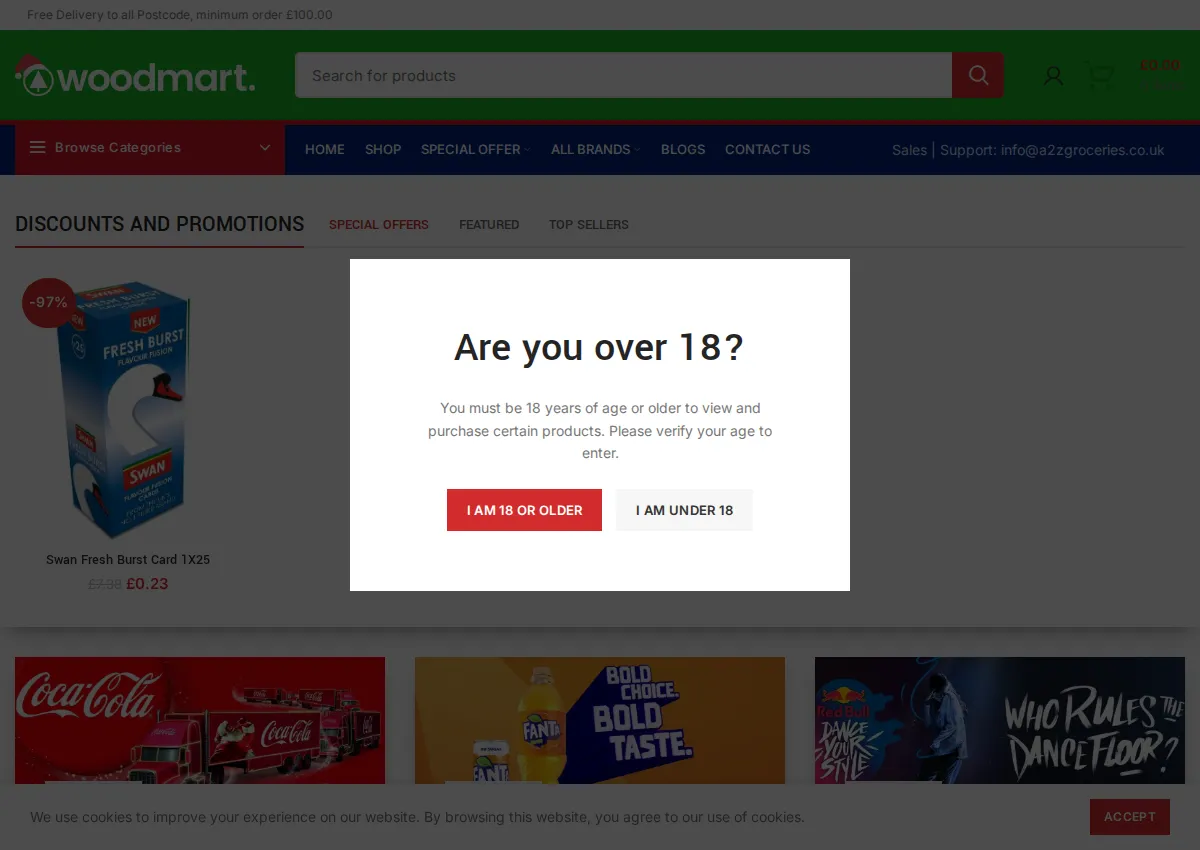
Task: Click the search magnifier icon button
Action: click(978, 75)
